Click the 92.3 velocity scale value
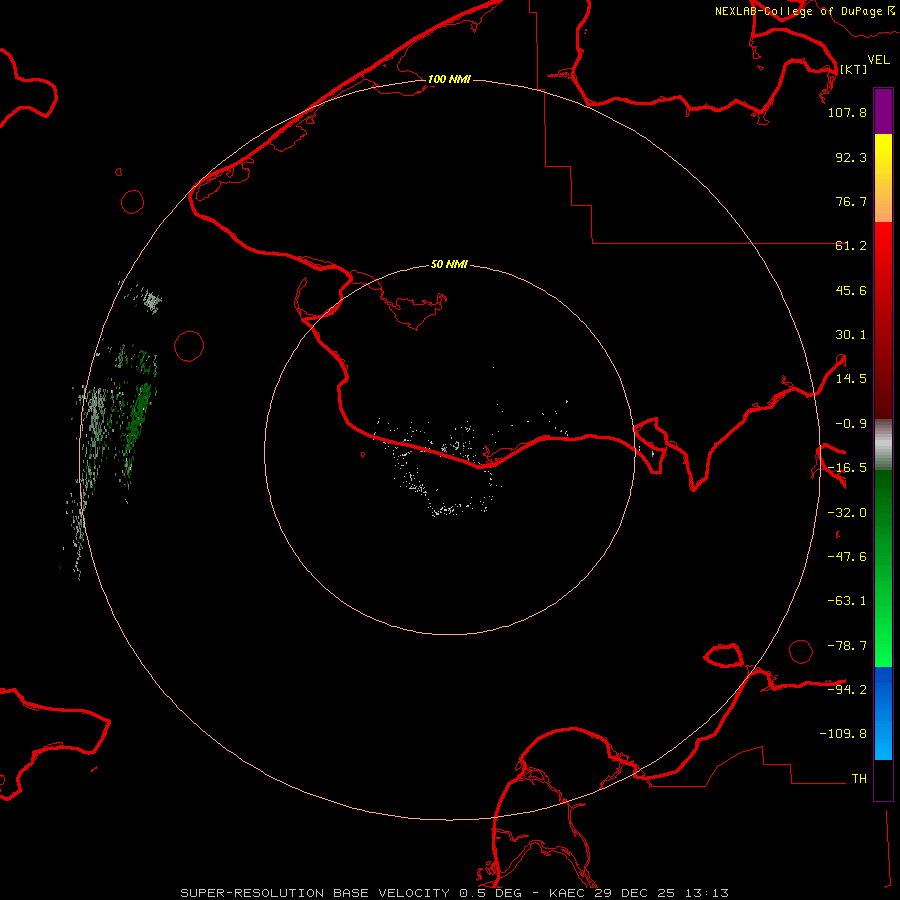Screen dimensions: 900x900 tap(851, 157)
